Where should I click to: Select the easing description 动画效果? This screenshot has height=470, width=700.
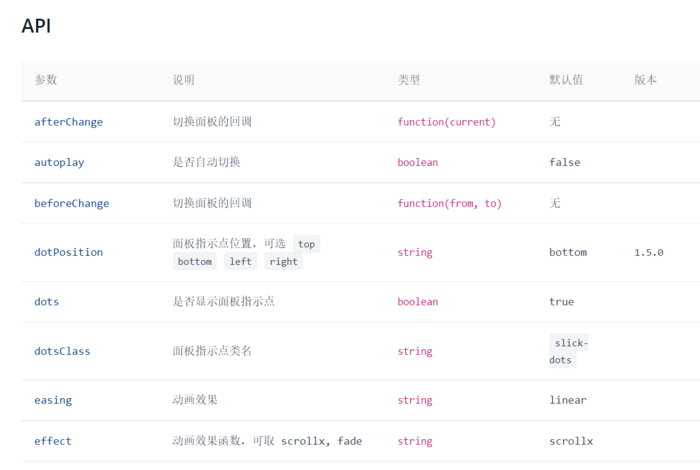195,399
